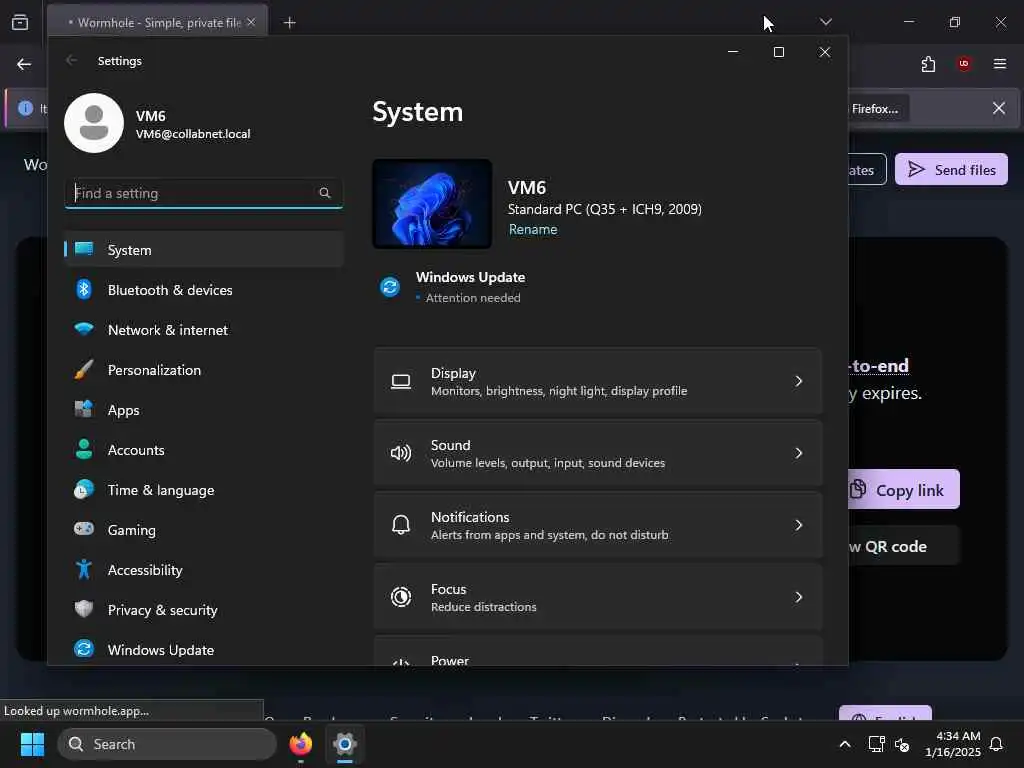Click the VM6 user avatar

coord(94,123)
